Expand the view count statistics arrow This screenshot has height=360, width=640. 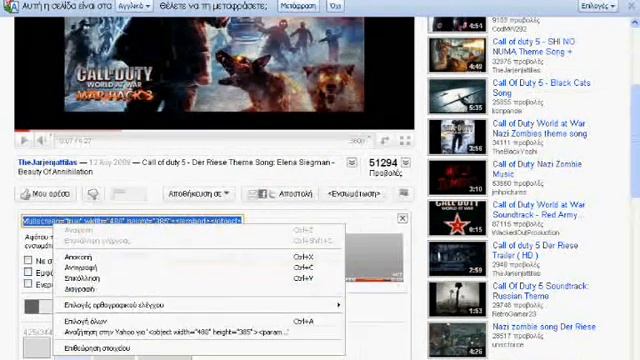click(x=406, y=163)
